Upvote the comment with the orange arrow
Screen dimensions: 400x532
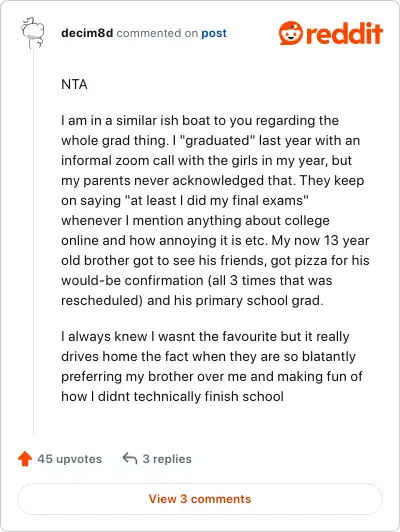coord(25,459)
